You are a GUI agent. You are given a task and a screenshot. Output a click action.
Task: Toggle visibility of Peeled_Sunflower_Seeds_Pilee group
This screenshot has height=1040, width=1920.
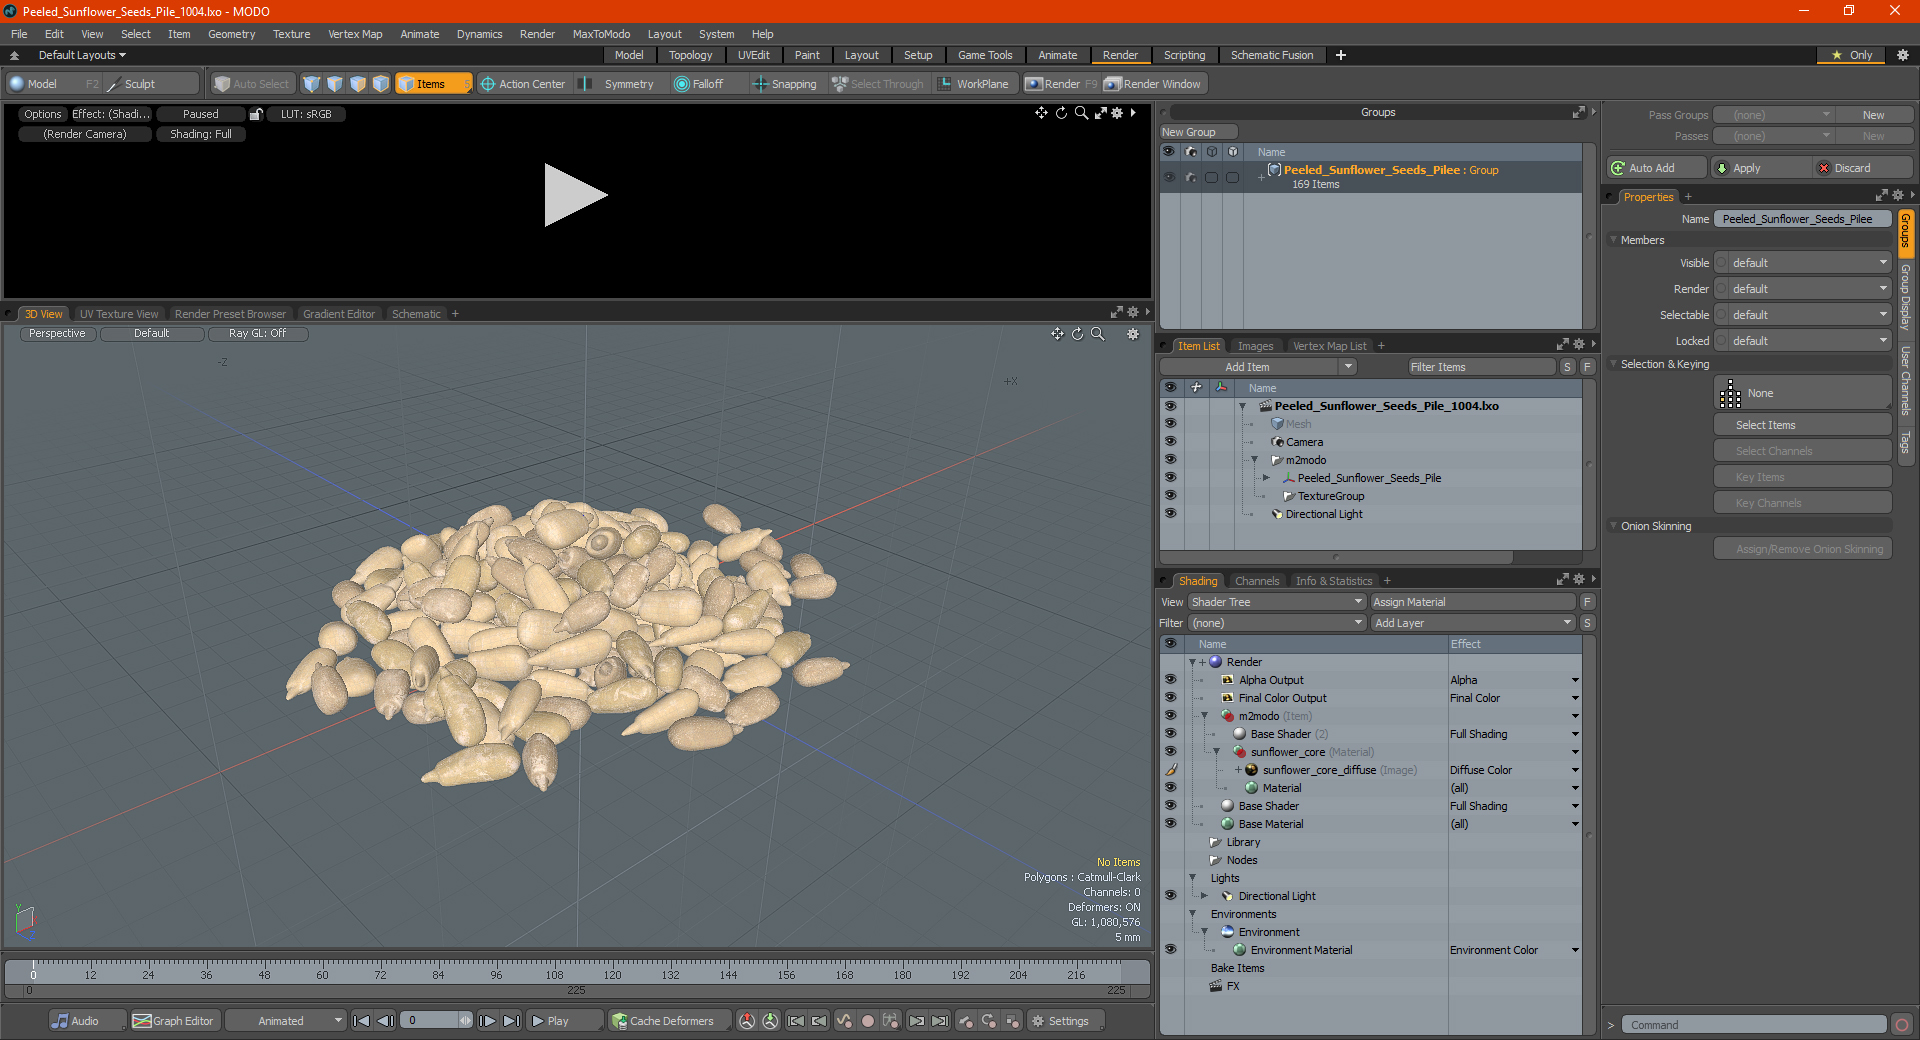tap(1169, 177)
